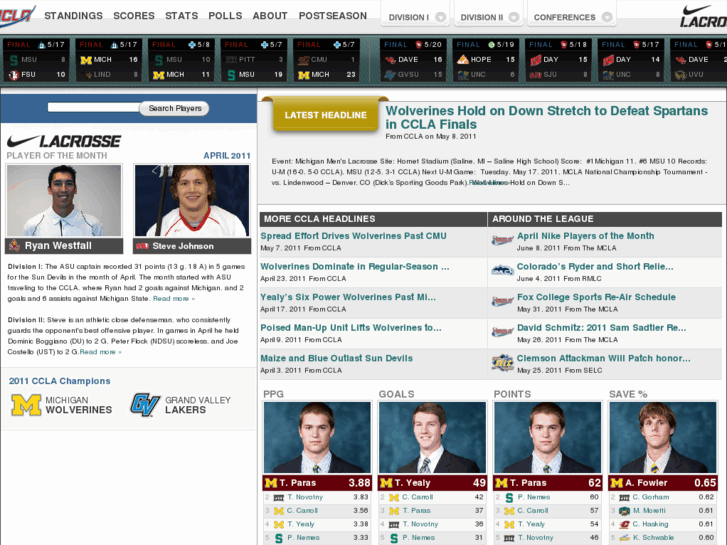Focus the player search input field
The width and height of the screenshot is (727, 545).
tap(94, 108)
